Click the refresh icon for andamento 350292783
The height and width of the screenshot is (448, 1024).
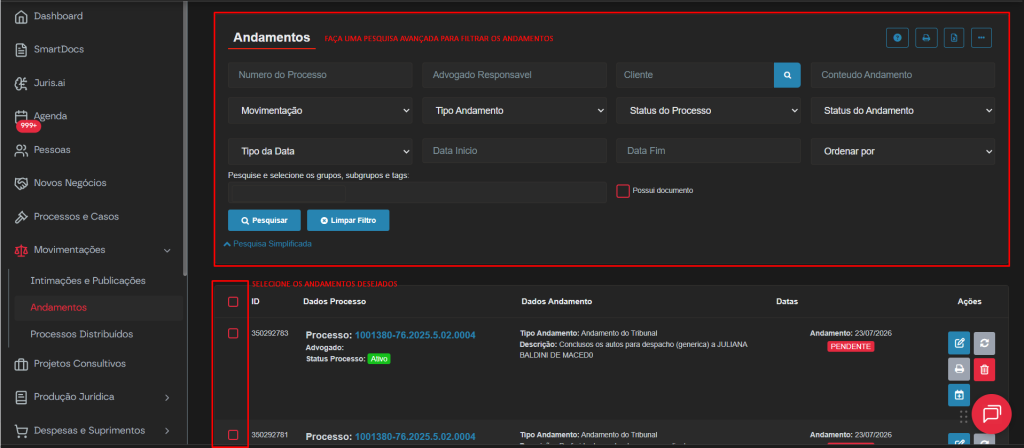pyautogui.click(x=984, y=343)
